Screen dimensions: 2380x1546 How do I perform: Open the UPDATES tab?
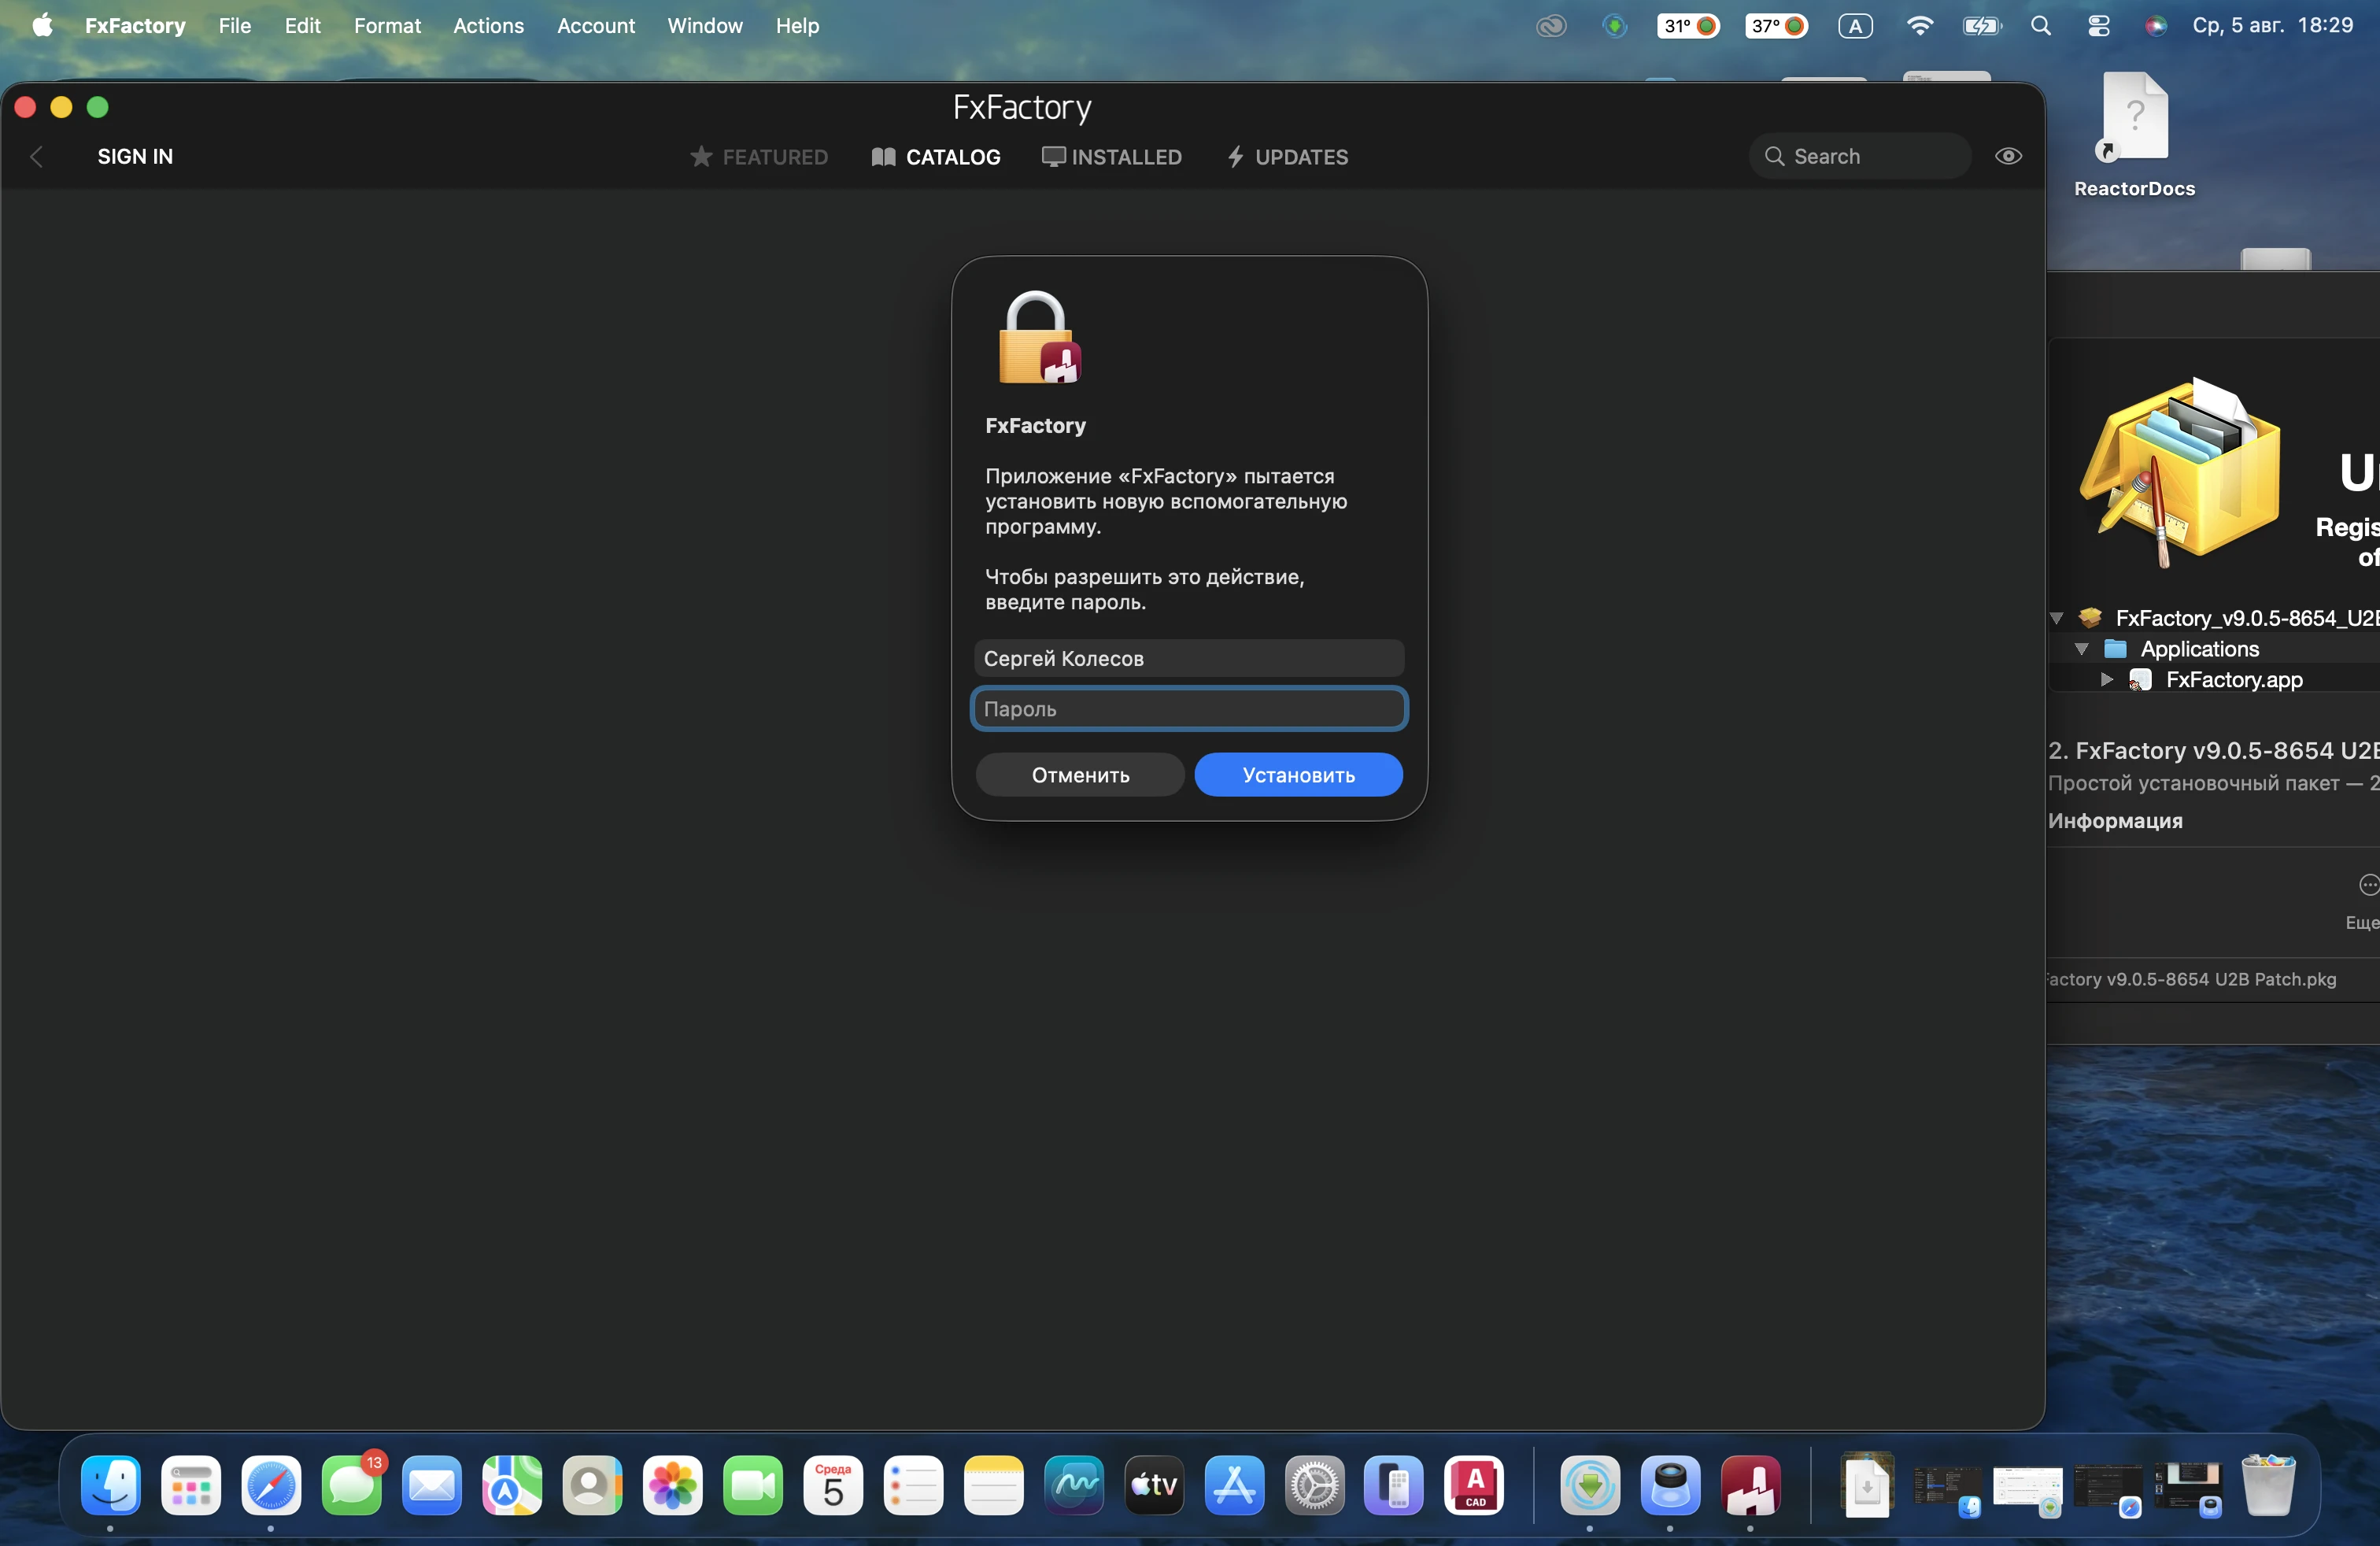(1288, 157)
